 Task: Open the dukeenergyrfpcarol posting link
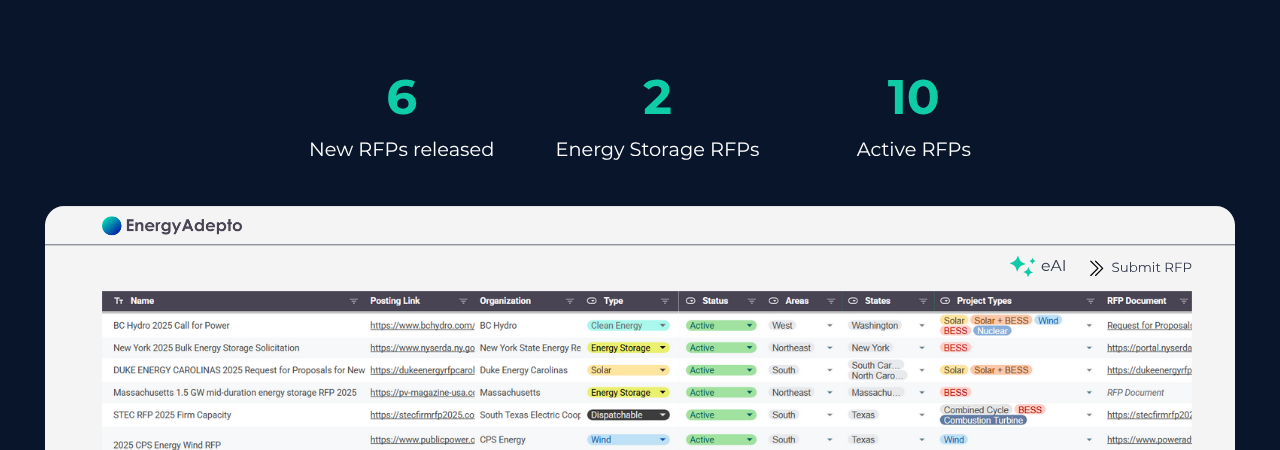pyautogui.click(x=422, y=370)
